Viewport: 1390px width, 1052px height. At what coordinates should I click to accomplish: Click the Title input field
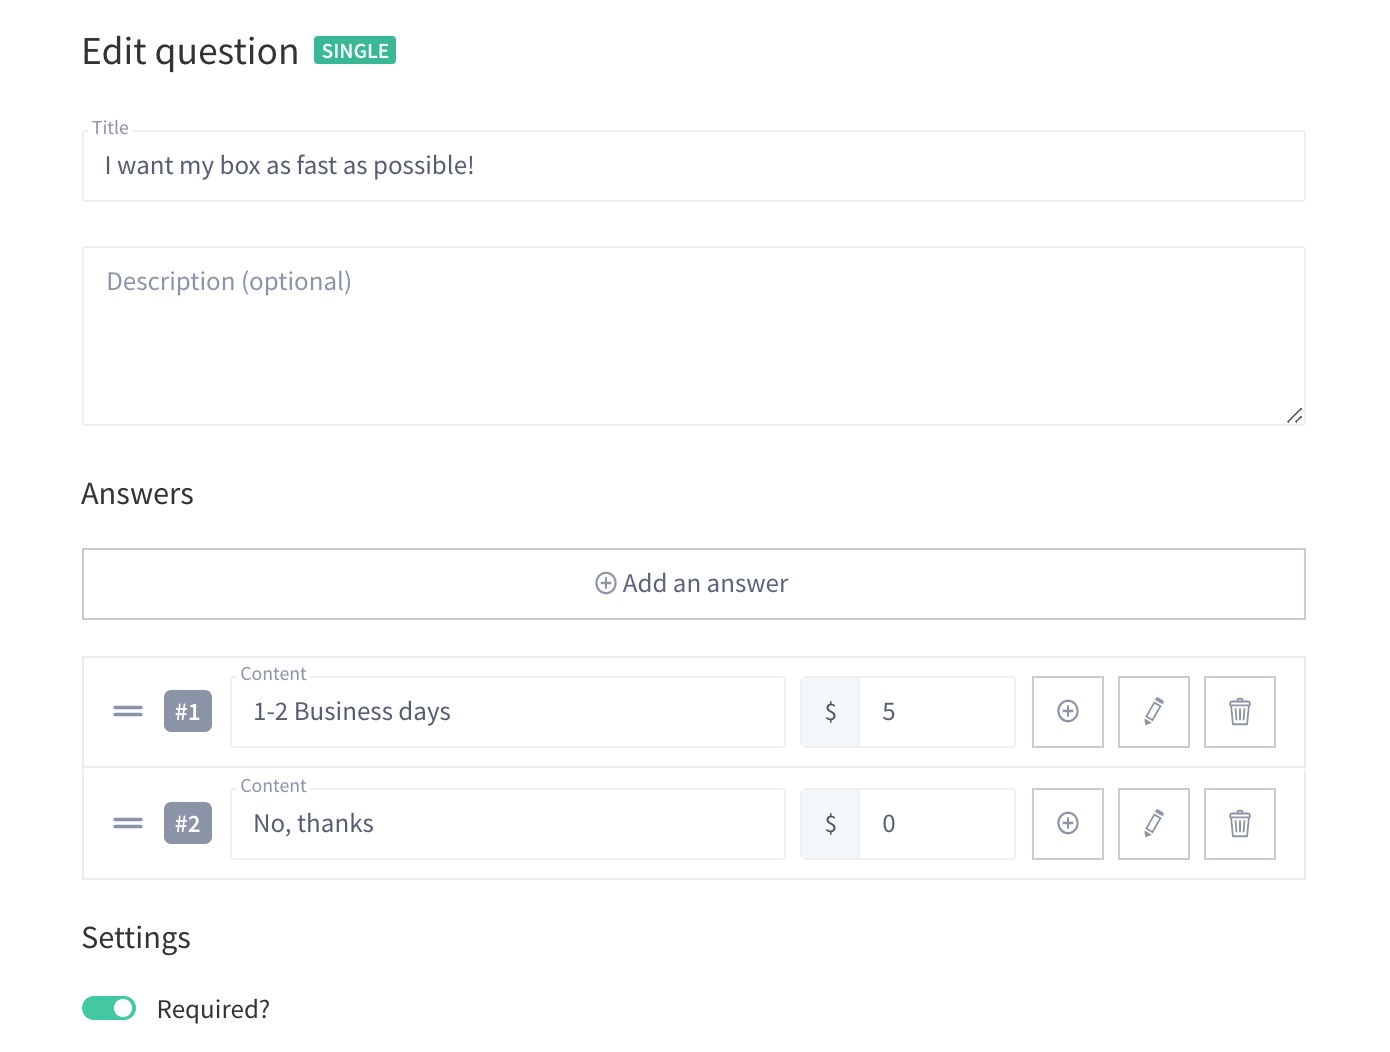click(694, 166)
